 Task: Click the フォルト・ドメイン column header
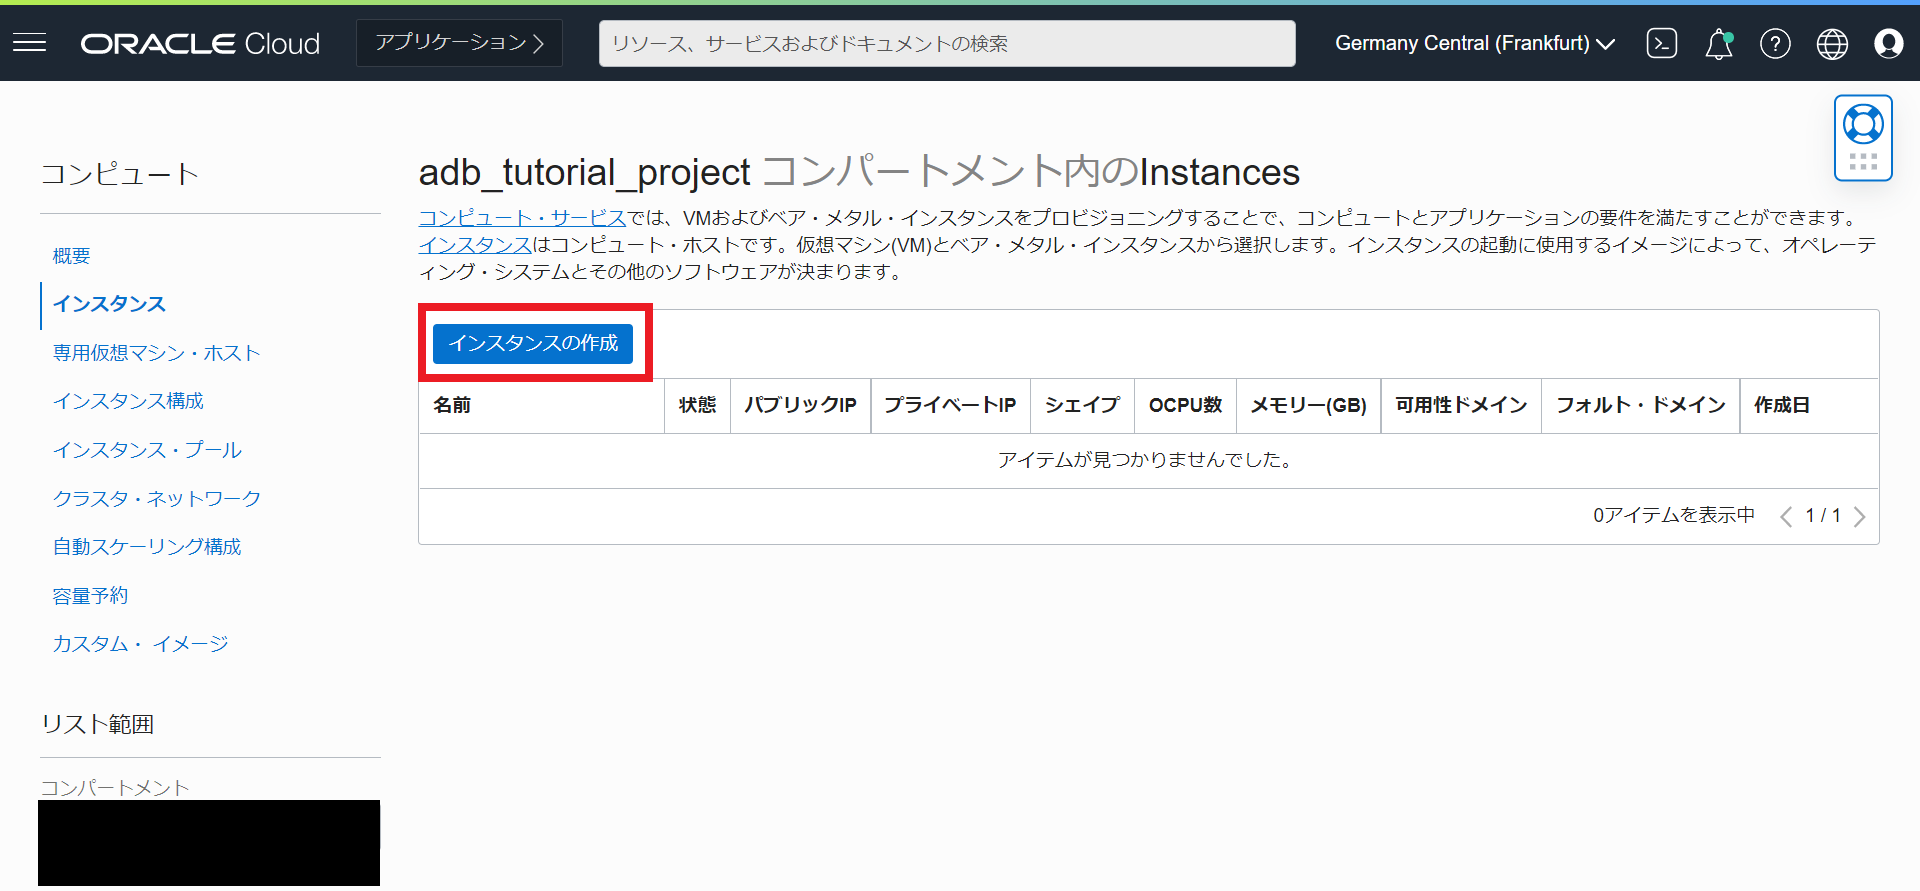pos(1641,405)
